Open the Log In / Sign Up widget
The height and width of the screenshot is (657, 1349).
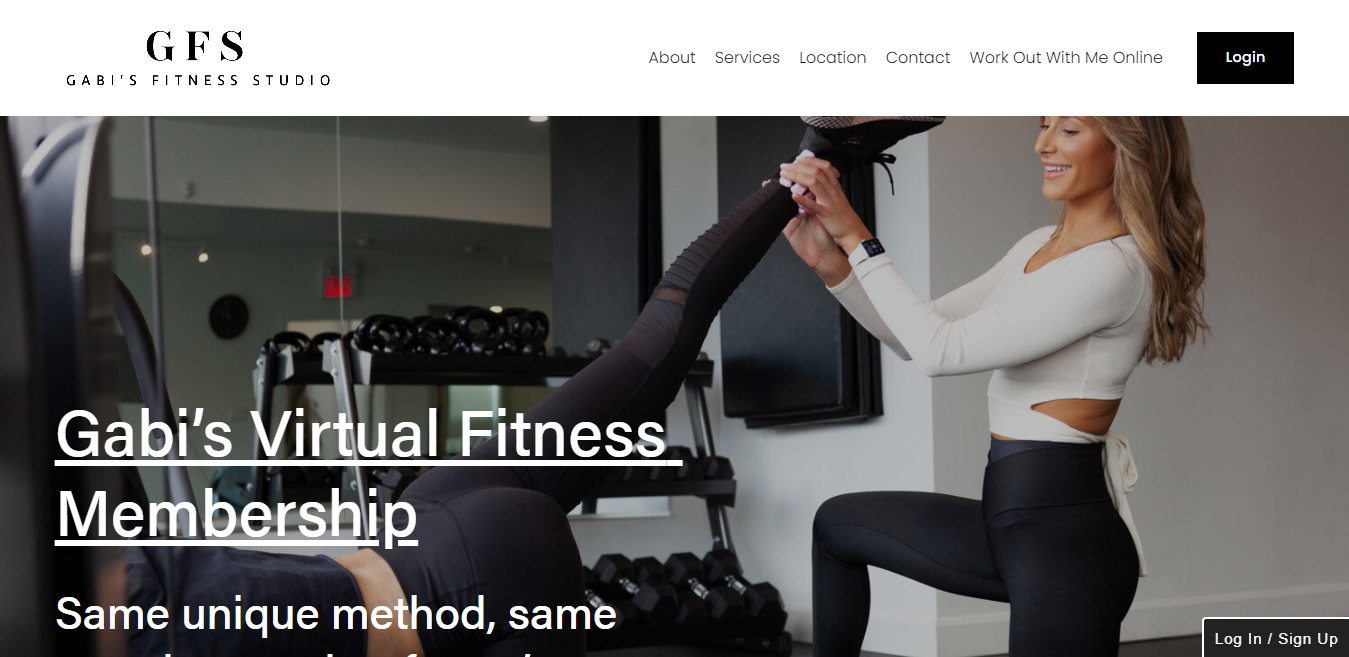(1275, 638)
